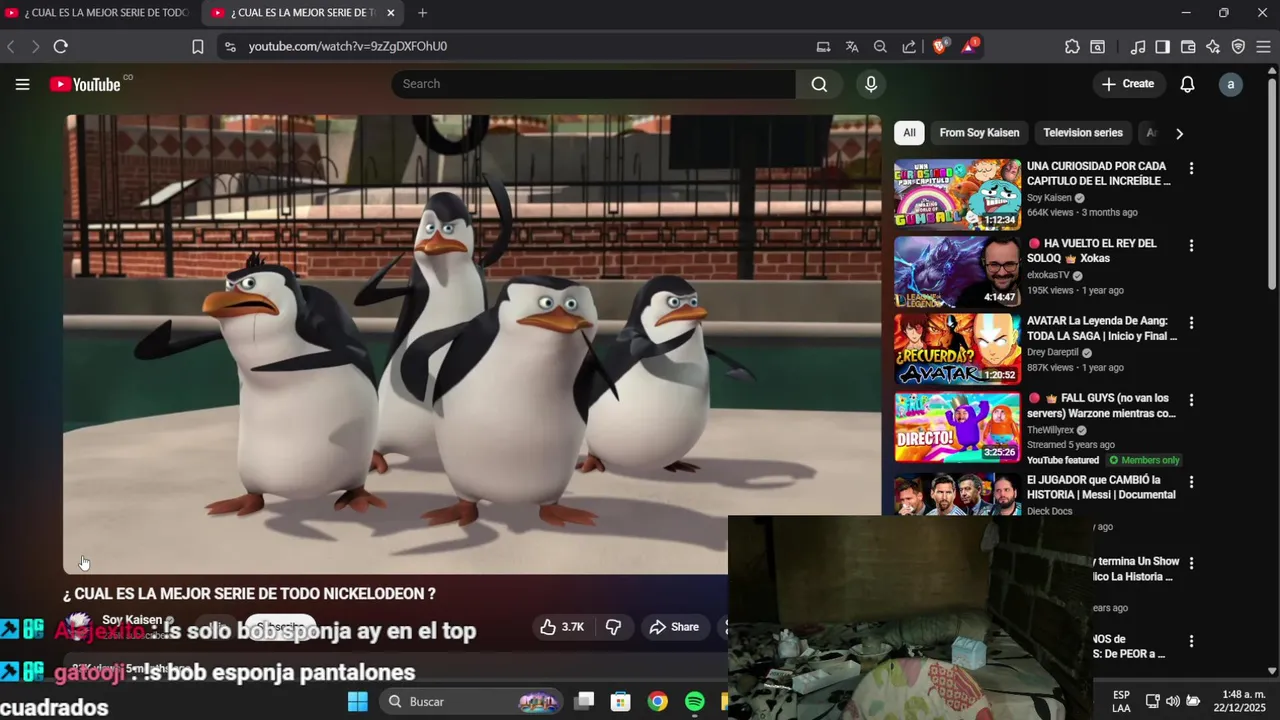Show more filter chips with the right arrow
The image size is (1280, 720).
coord(1179,133)
